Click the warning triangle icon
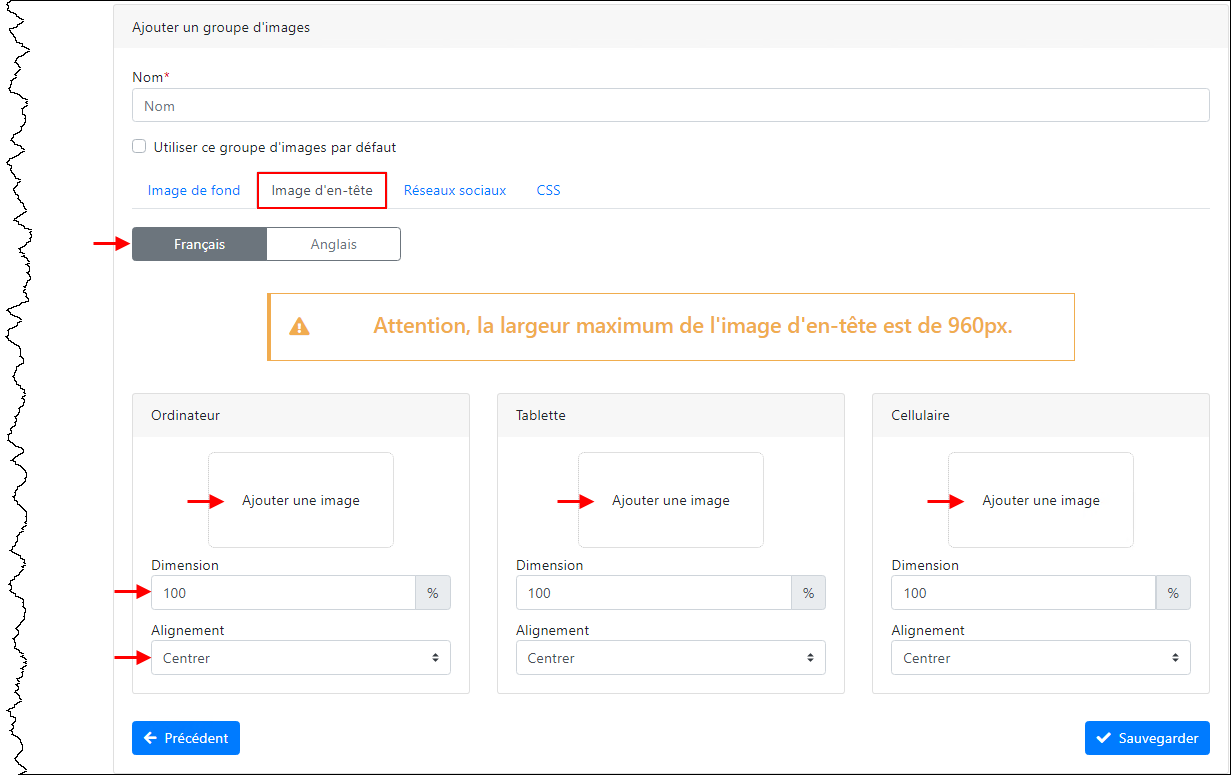This screenshot has width=1232, height=776. pyautogui.click(x=299, y=326)
